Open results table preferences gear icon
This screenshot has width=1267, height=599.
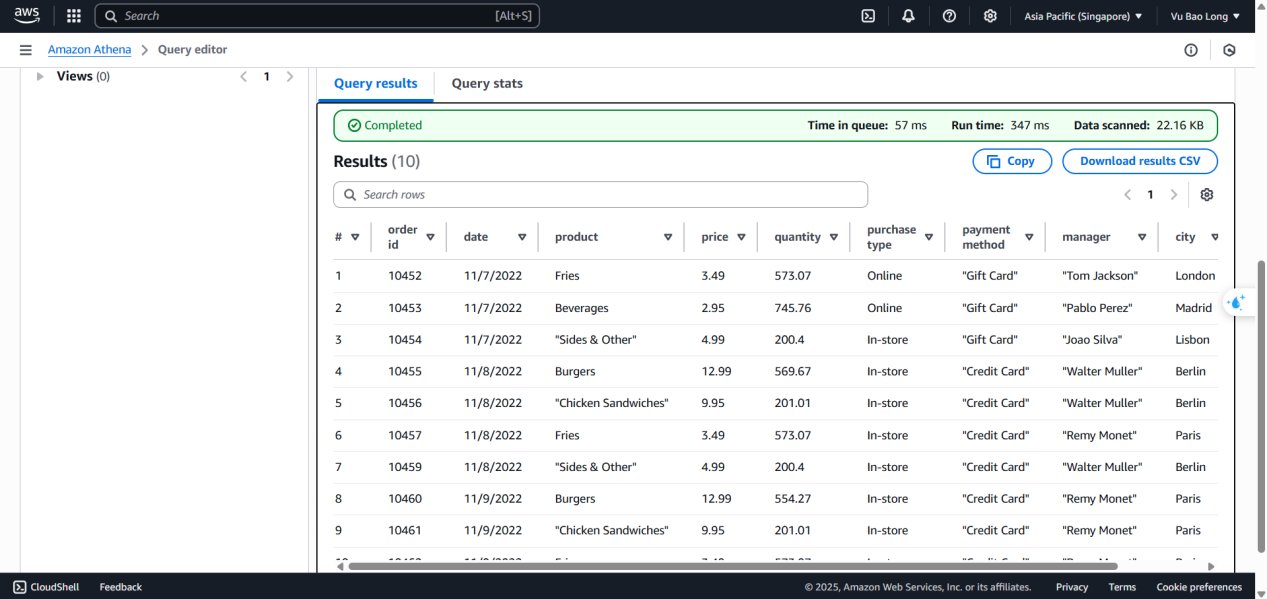1207,195
